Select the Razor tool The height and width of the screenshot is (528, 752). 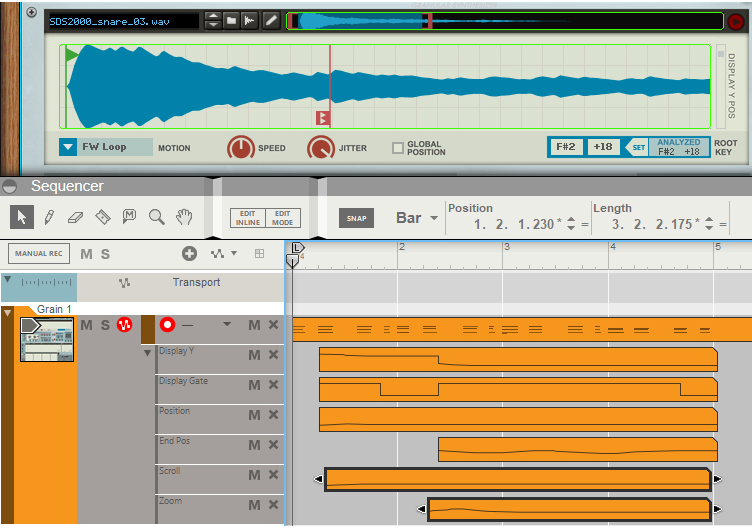pyautogui.click(x=102, y=217)
